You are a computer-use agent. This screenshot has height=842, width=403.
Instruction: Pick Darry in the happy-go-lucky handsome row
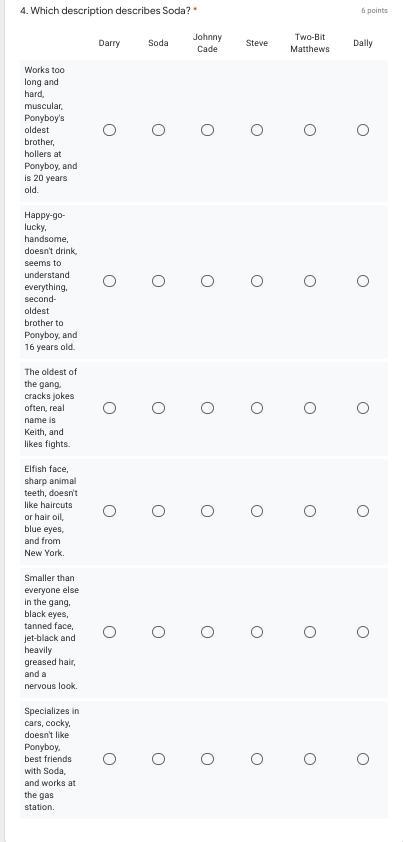tap(109, 281)
